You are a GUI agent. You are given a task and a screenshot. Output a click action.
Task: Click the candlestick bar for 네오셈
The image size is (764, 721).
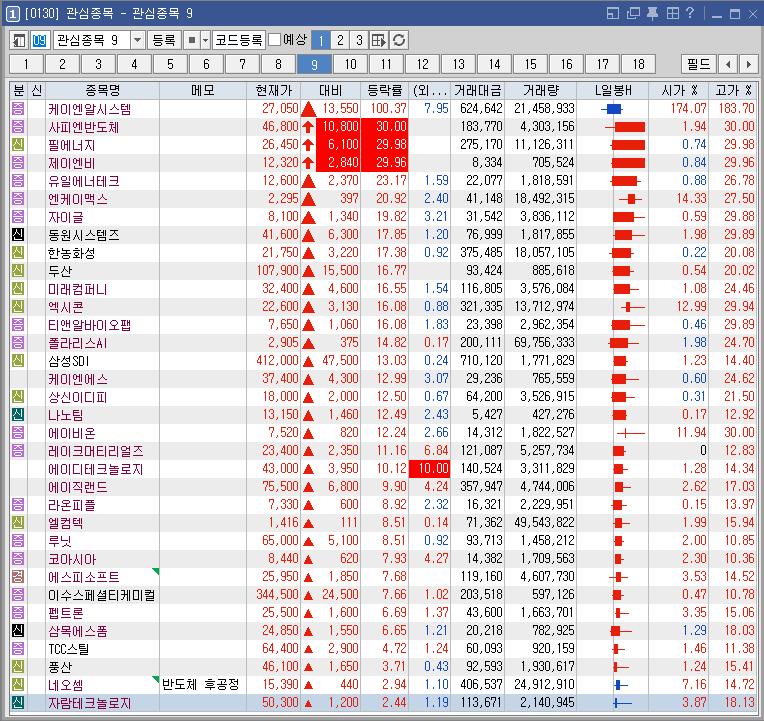(x=620, y=685)
